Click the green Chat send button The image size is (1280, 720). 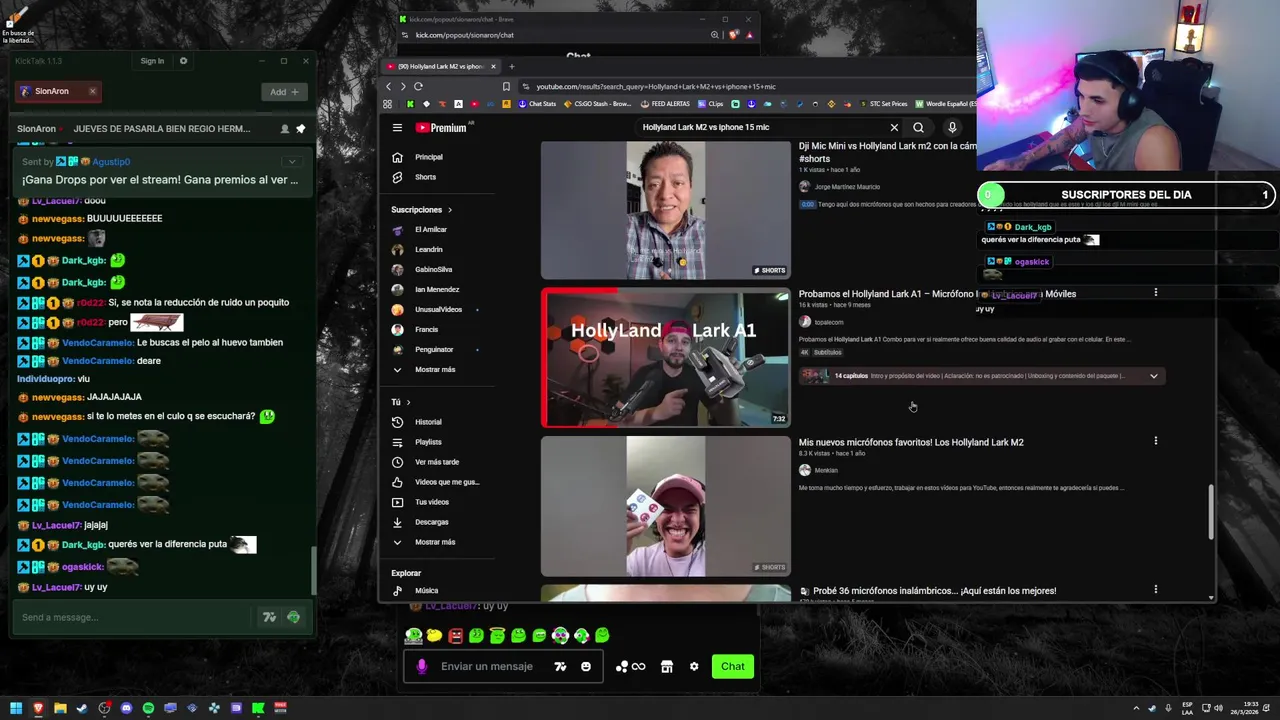(733, 667)
